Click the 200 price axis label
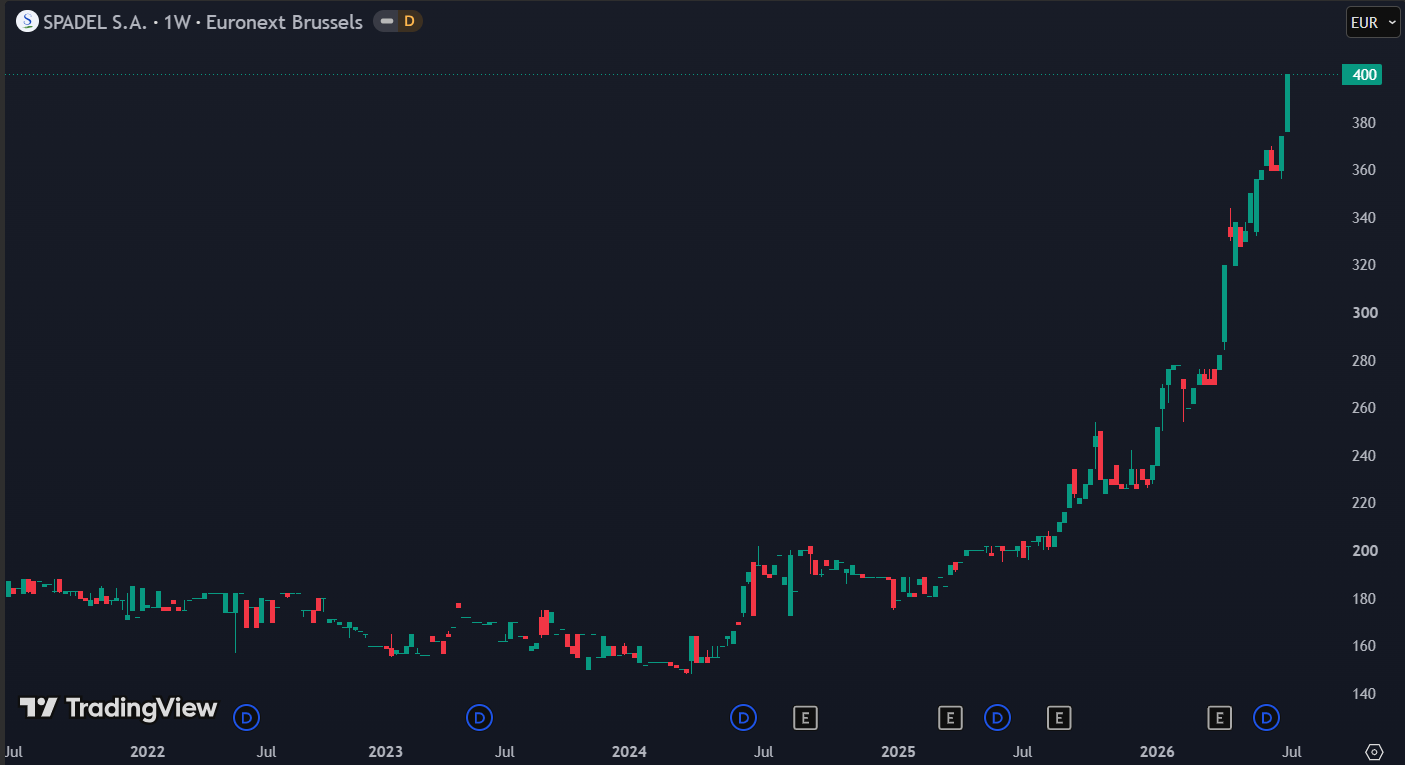This screenshot has width=1405, height=765. coord(1364,551)
